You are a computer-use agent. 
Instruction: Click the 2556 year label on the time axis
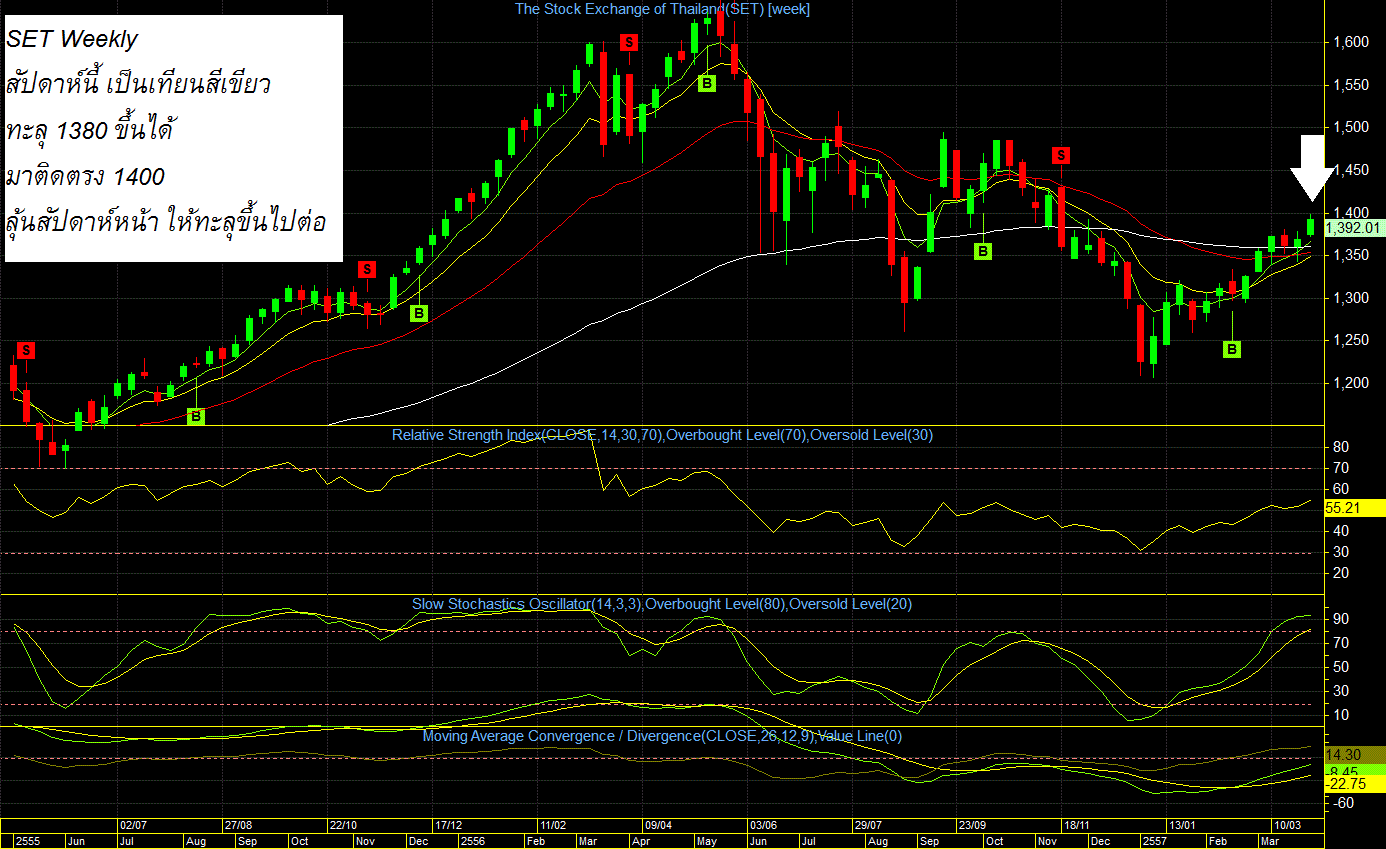point(472,841)
